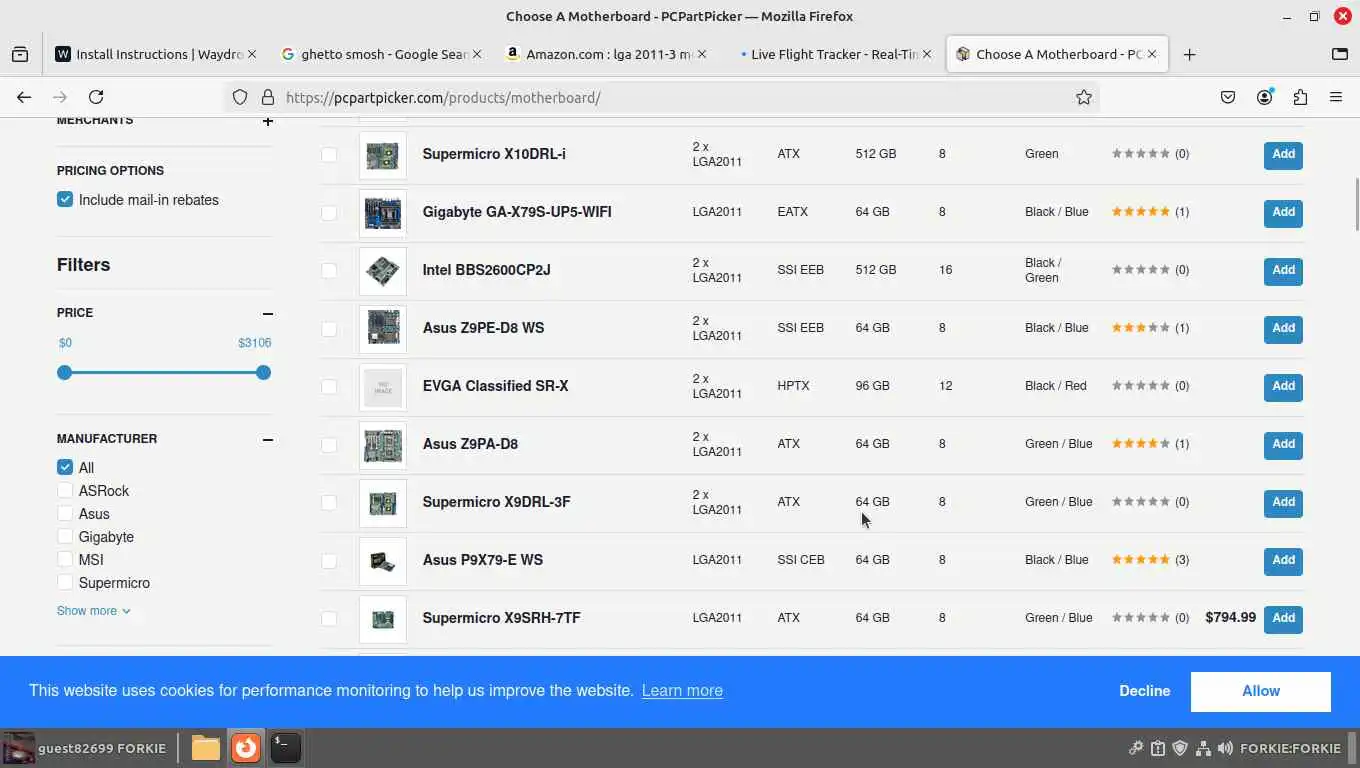1360x768 pixels.
Task: Save page to Pocket icon
Action: [1228, 97]
